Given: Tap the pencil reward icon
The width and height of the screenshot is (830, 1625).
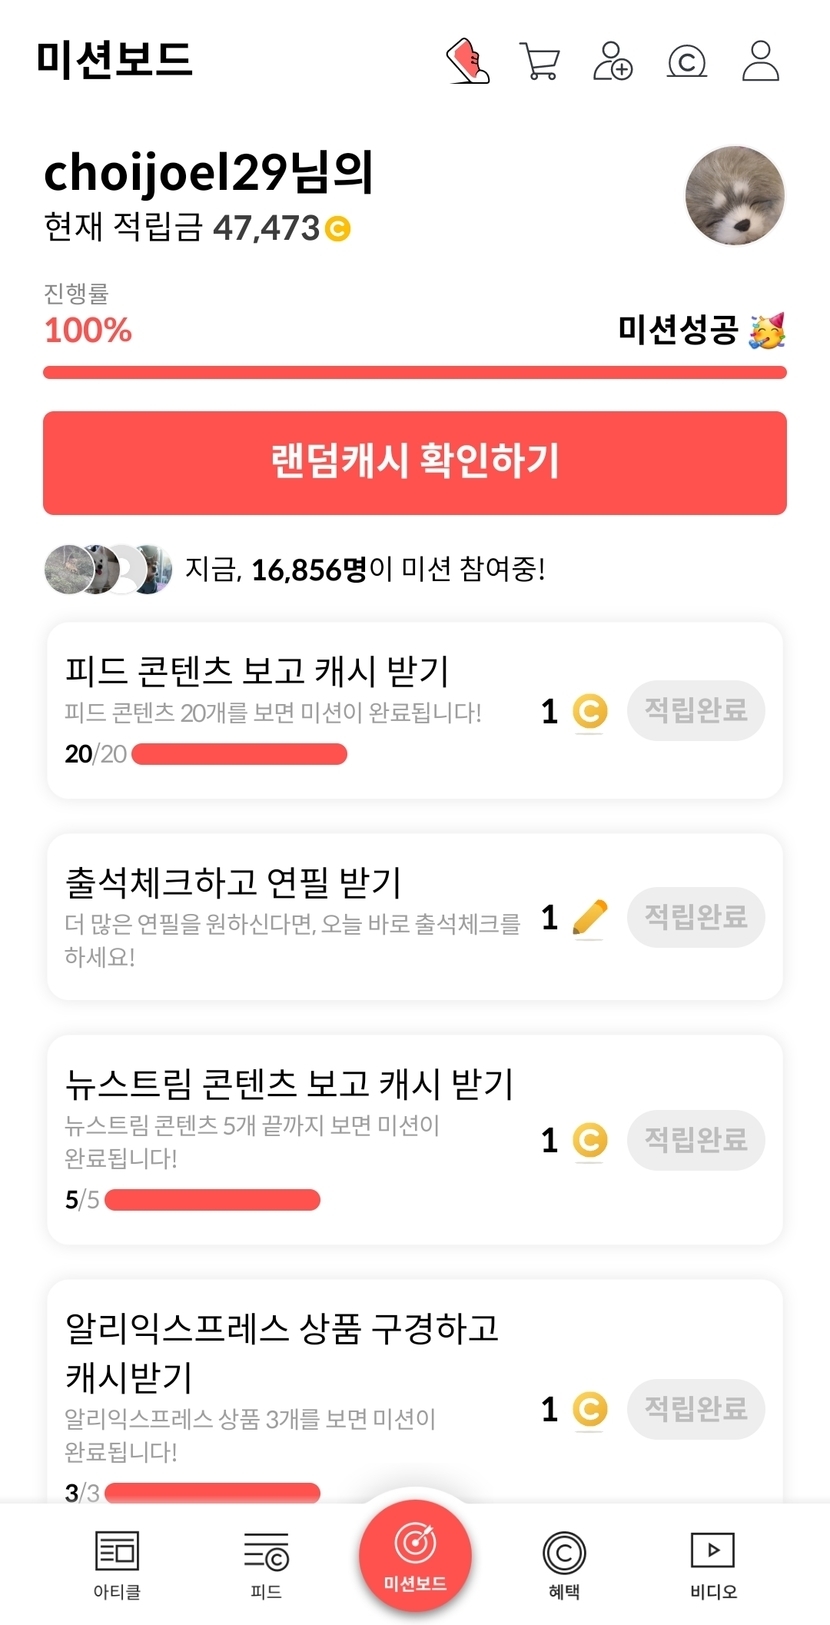Looking at the screenshot, I should [590, 917].
